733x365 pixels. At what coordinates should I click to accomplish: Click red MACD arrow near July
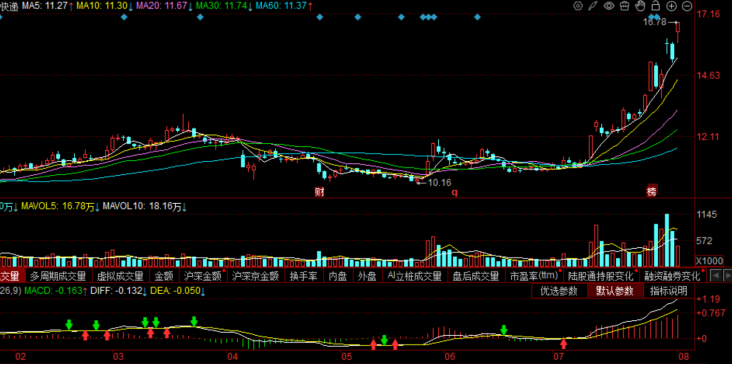[564, 344]
